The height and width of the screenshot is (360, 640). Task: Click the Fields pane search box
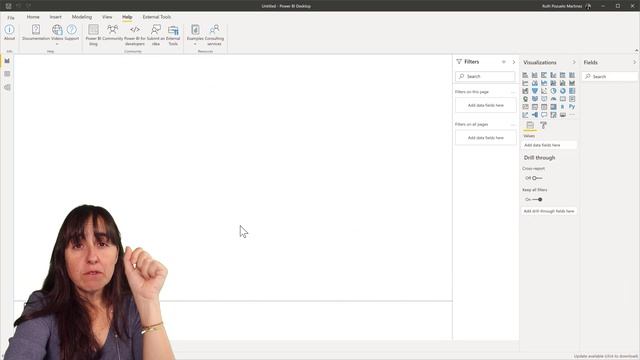[x=610, y=76]
